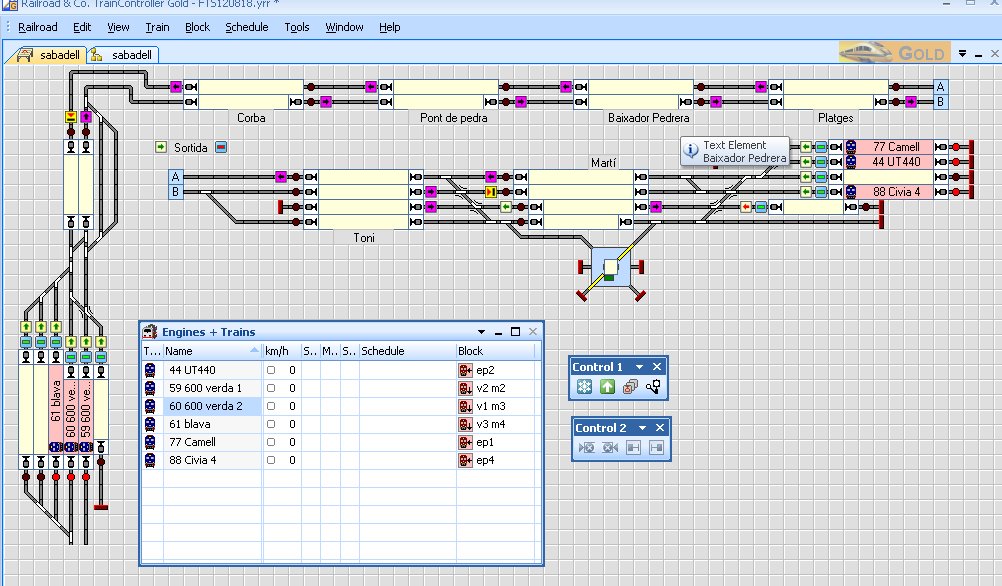Toggle the km/h checkbox for 61 blava
Viewport: 1002px width, 586px height.
[x=271, y=424]
